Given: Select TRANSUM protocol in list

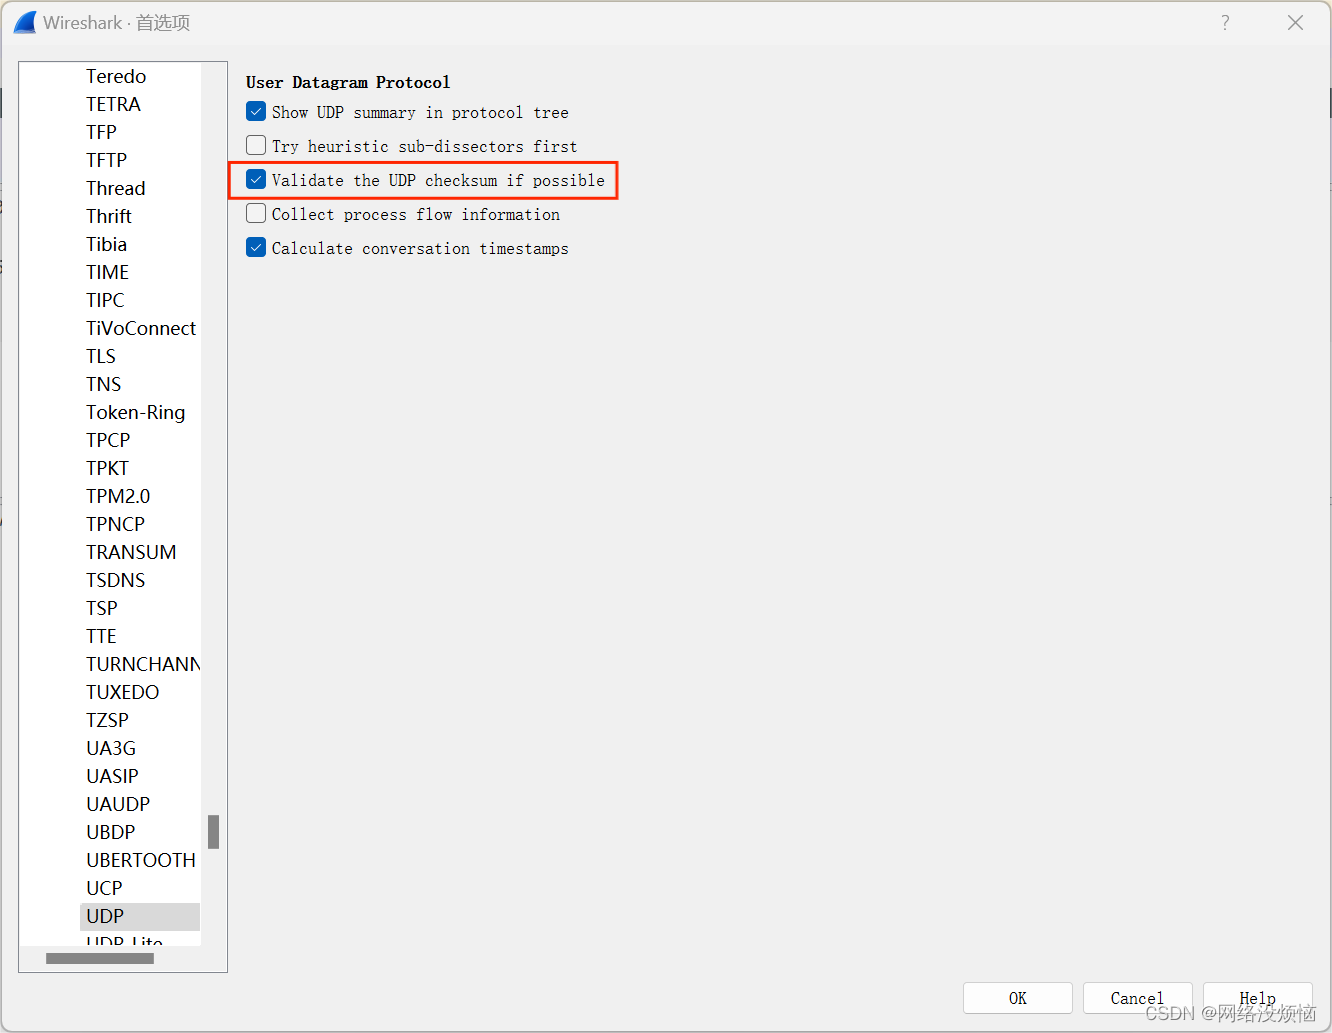Looking at the screenshot, I should click(x=131, y=552).
